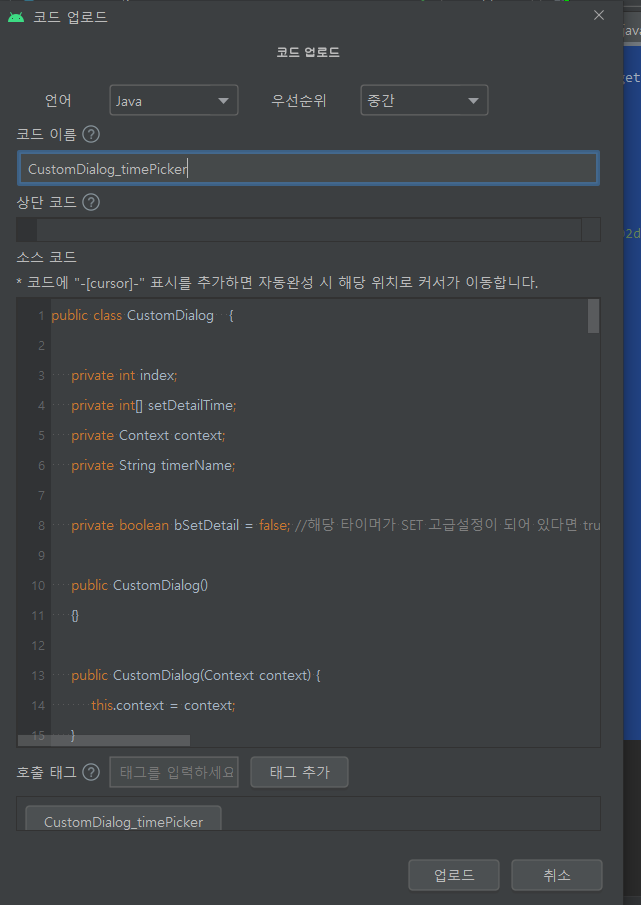Click the 우선순위 label
Viewport: 641px width, 905px height.
[299, 100]
